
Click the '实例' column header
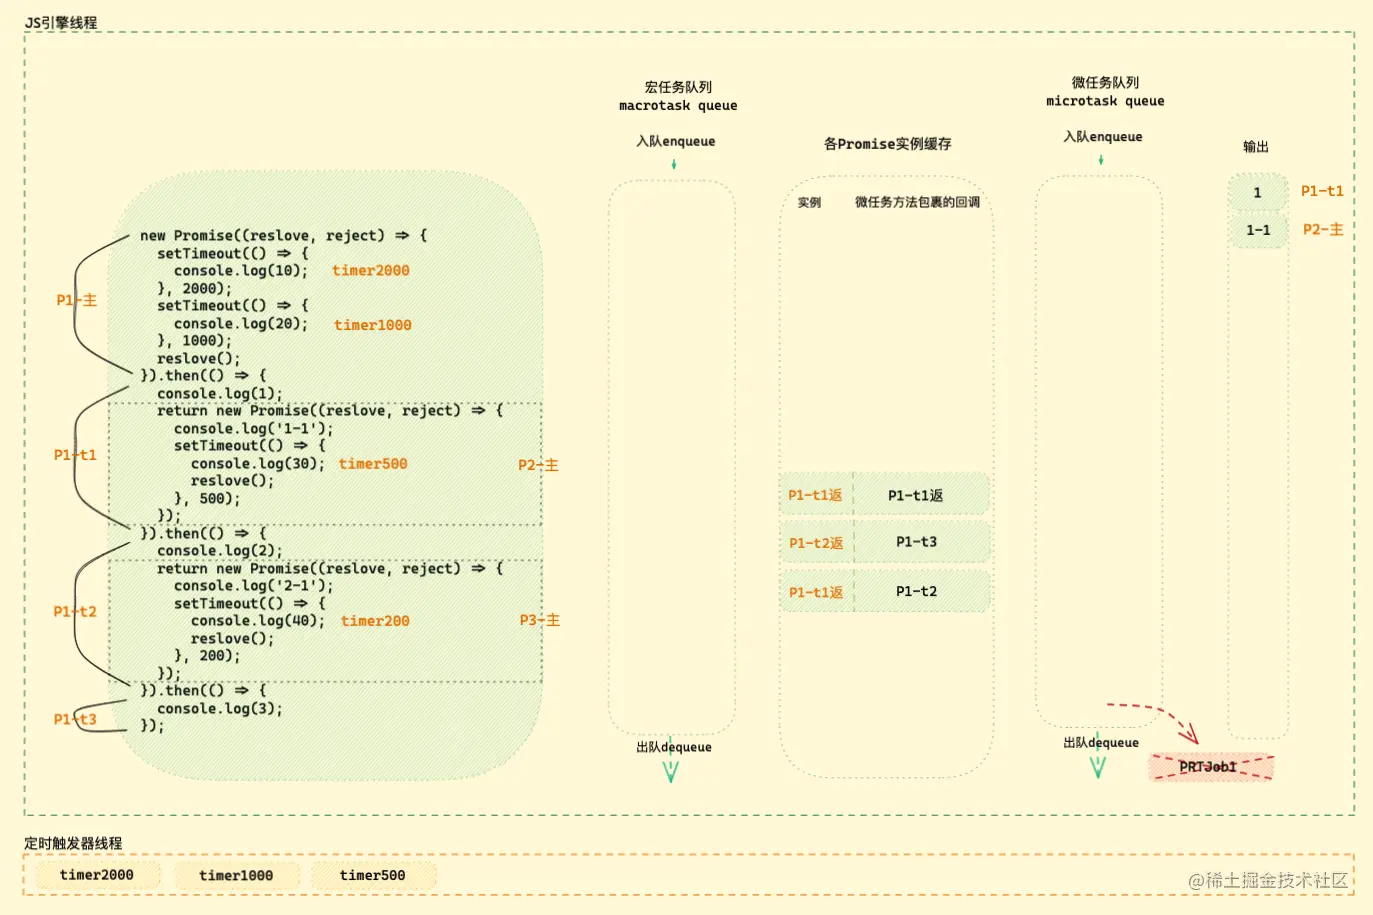(x=809, y=202)
